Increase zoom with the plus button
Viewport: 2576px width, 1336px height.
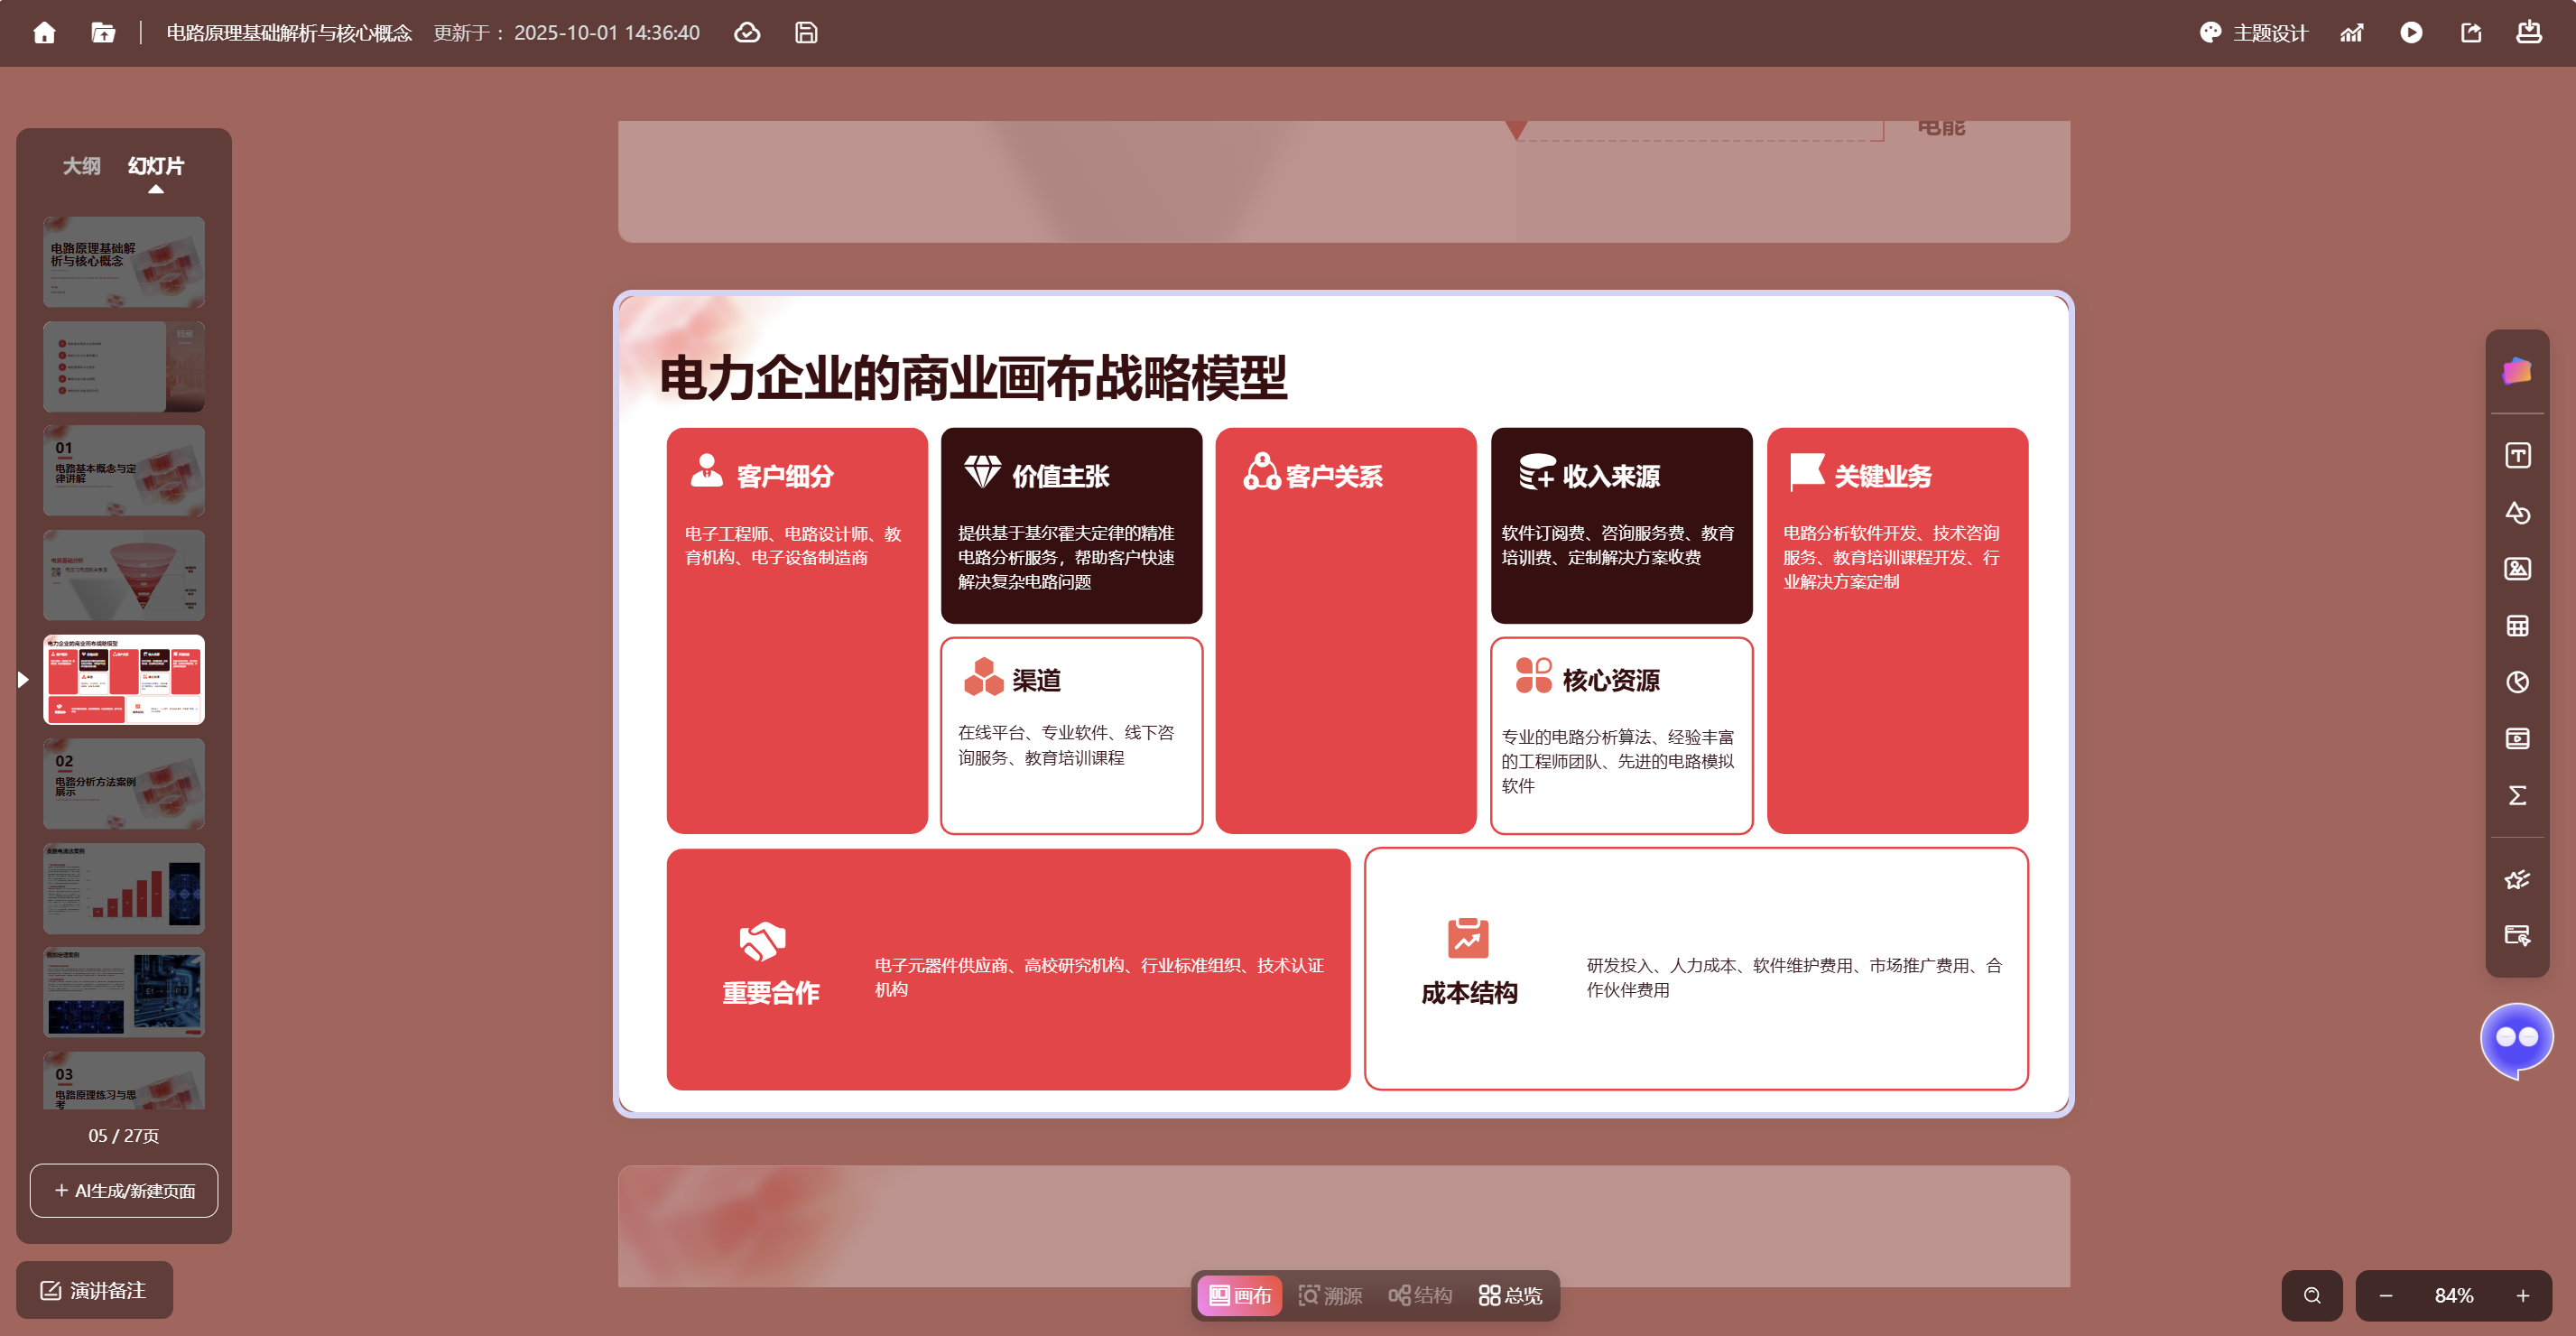[x=2522, y=1296]
